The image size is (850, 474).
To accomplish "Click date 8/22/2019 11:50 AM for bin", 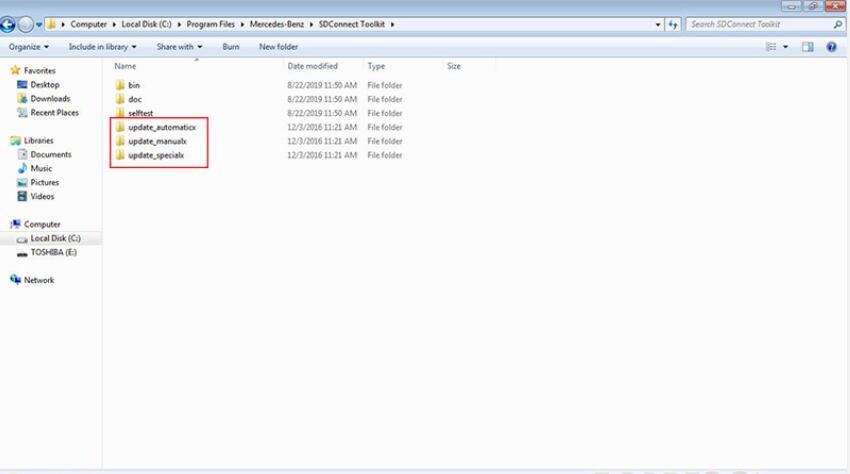I will pyautogui.click(x=322, y=85).
